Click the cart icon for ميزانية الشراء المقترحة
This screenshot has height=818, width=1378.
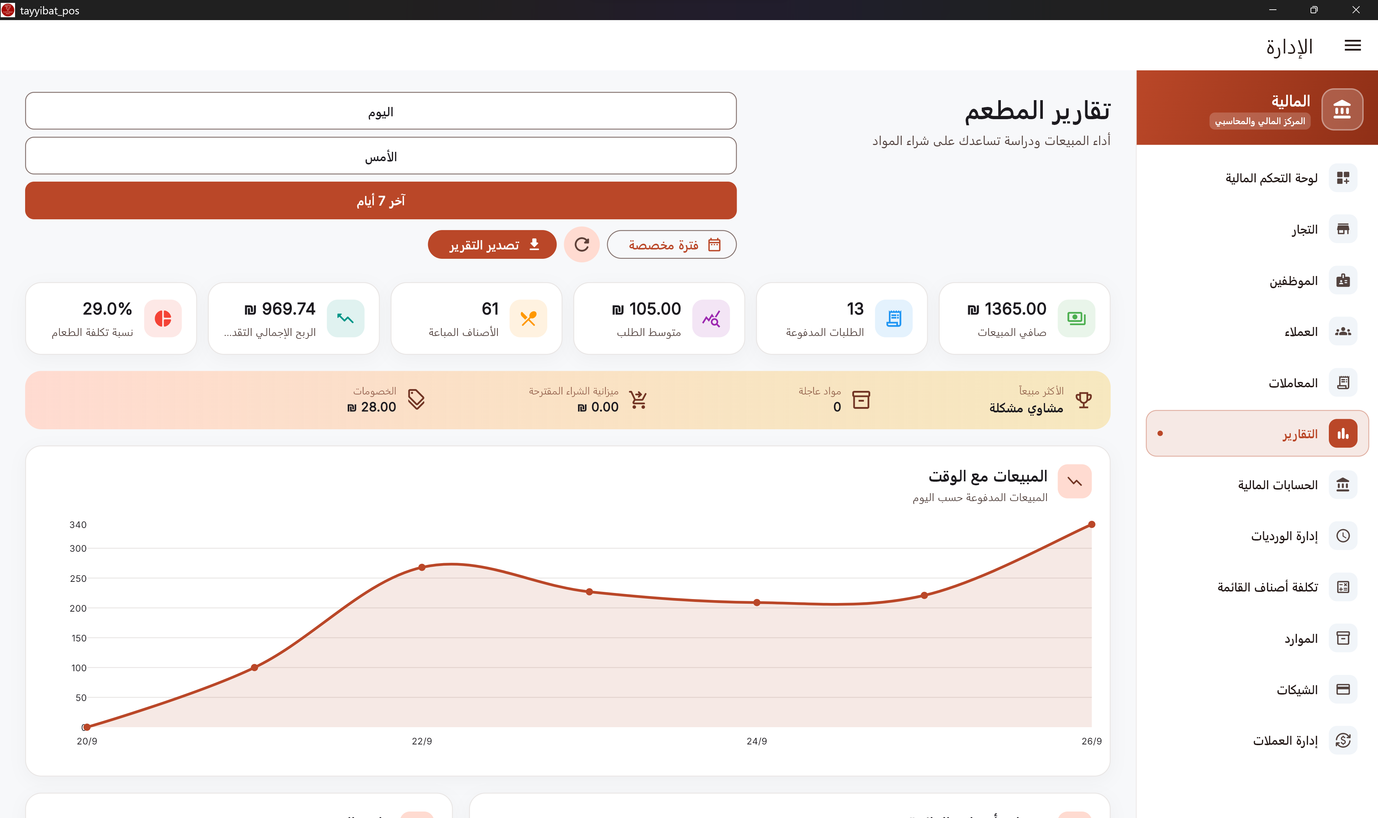[x=638, y=400]
